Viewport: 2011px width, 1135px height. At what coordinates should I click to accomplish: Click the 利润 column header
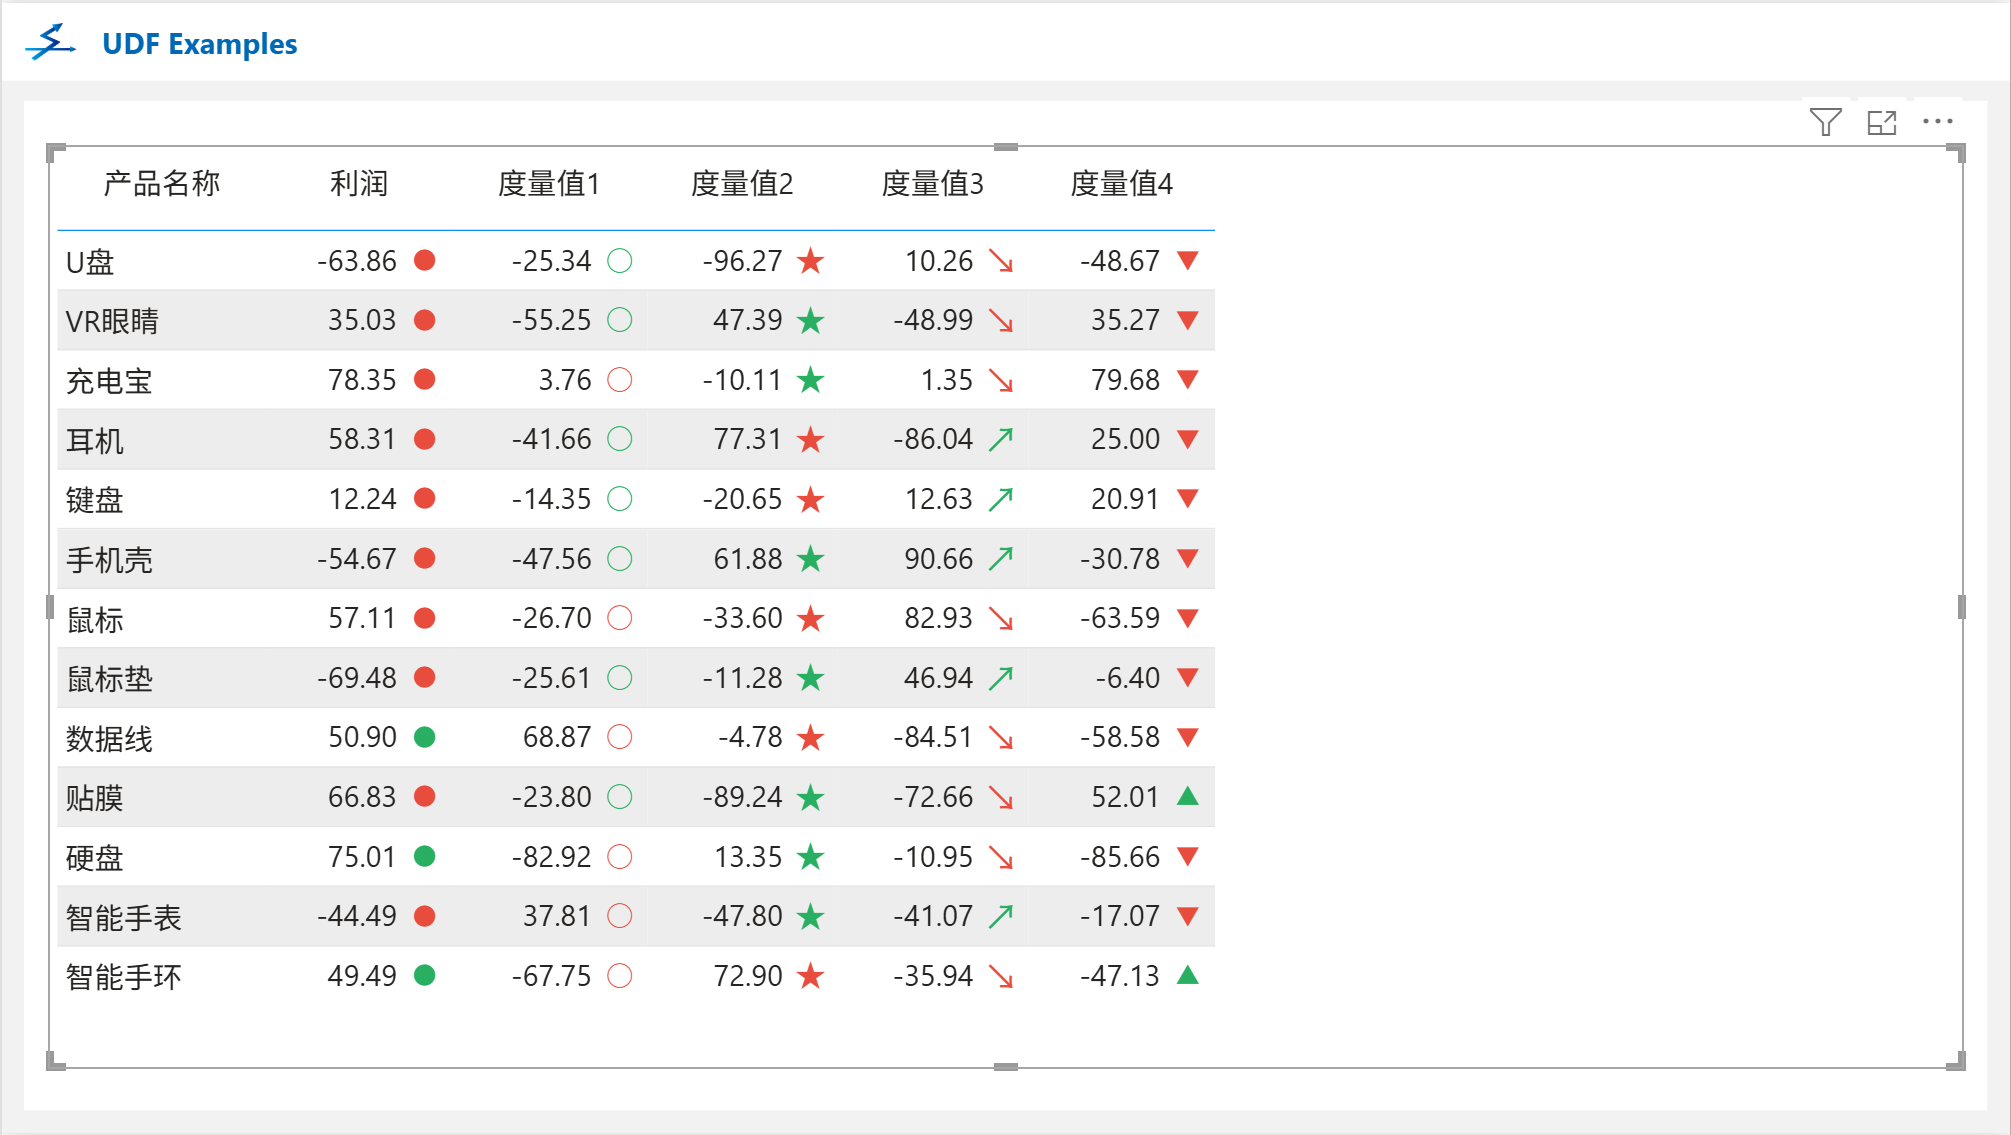click(358, 184)
